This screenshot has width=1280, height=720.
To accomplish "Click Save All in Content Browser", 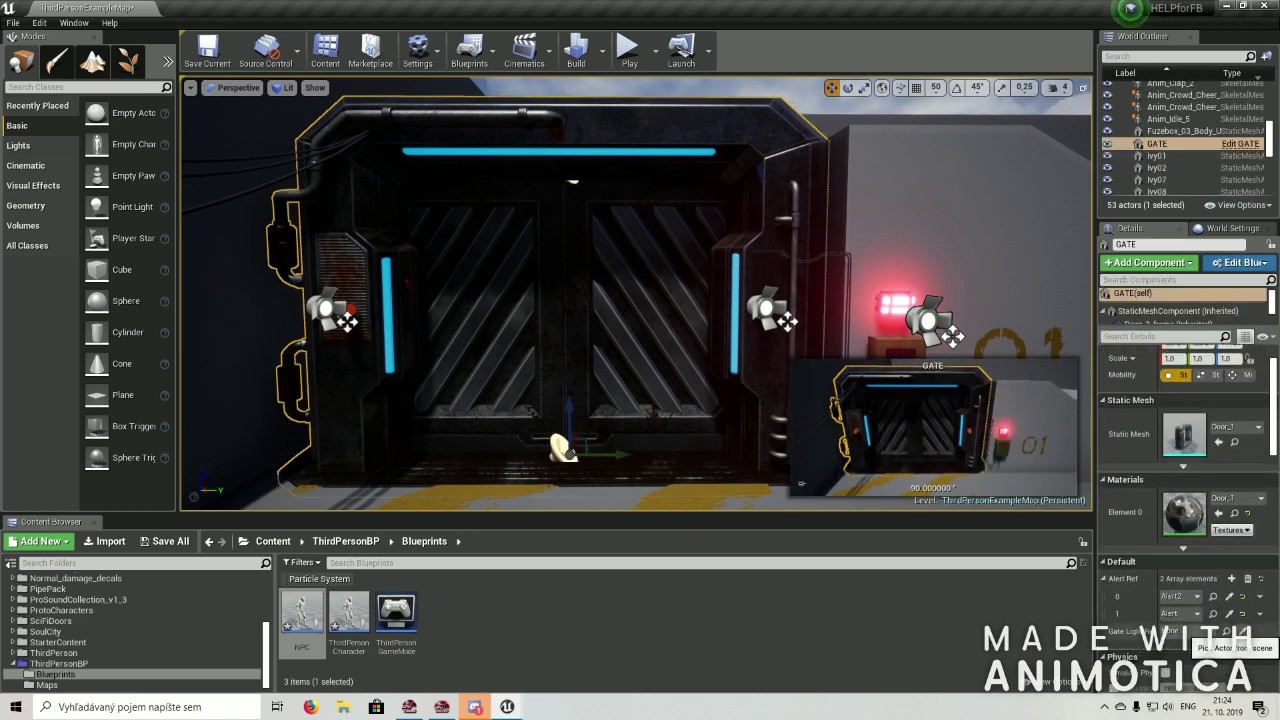I will click(164, 541).
